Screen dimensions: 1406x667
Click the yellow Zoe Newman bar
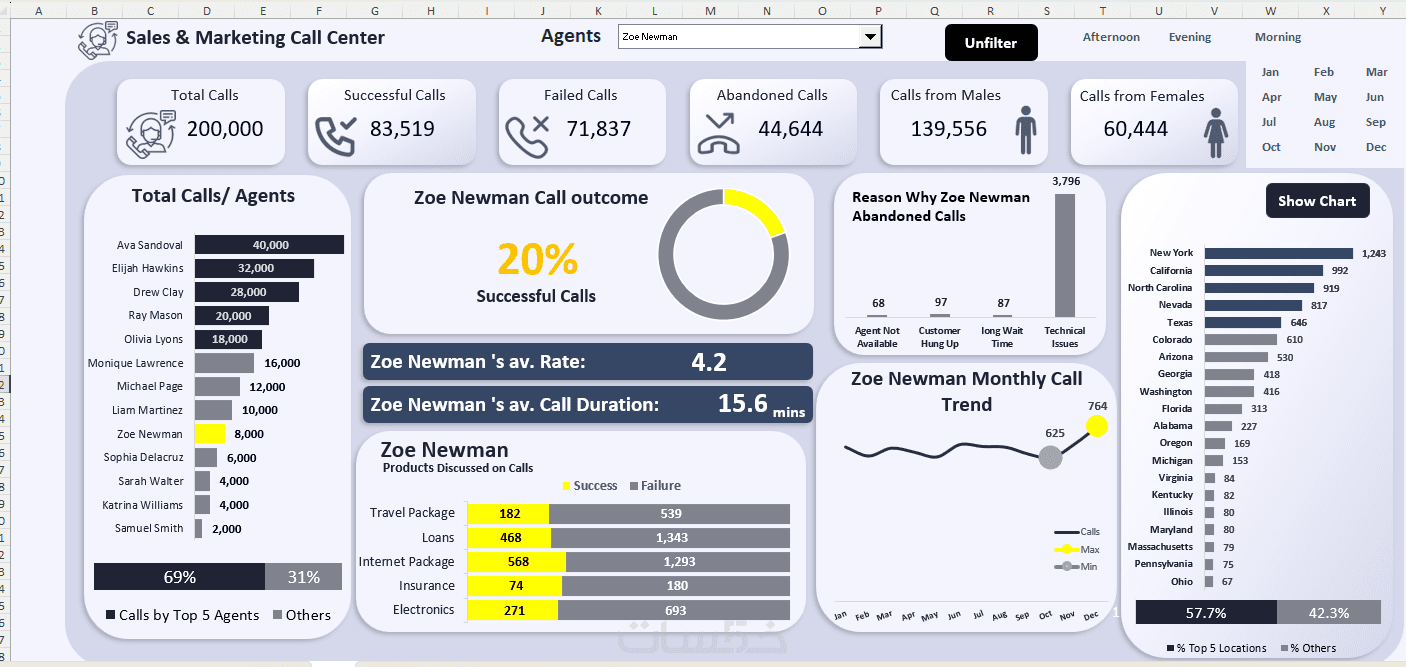210,434
